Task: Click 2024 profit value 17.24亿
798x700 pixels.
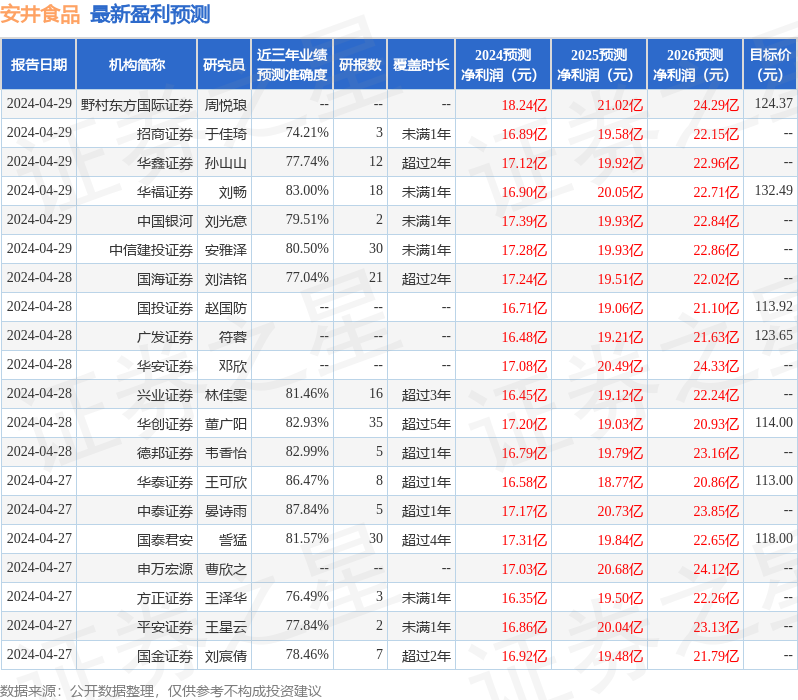Action: (524, 279)
